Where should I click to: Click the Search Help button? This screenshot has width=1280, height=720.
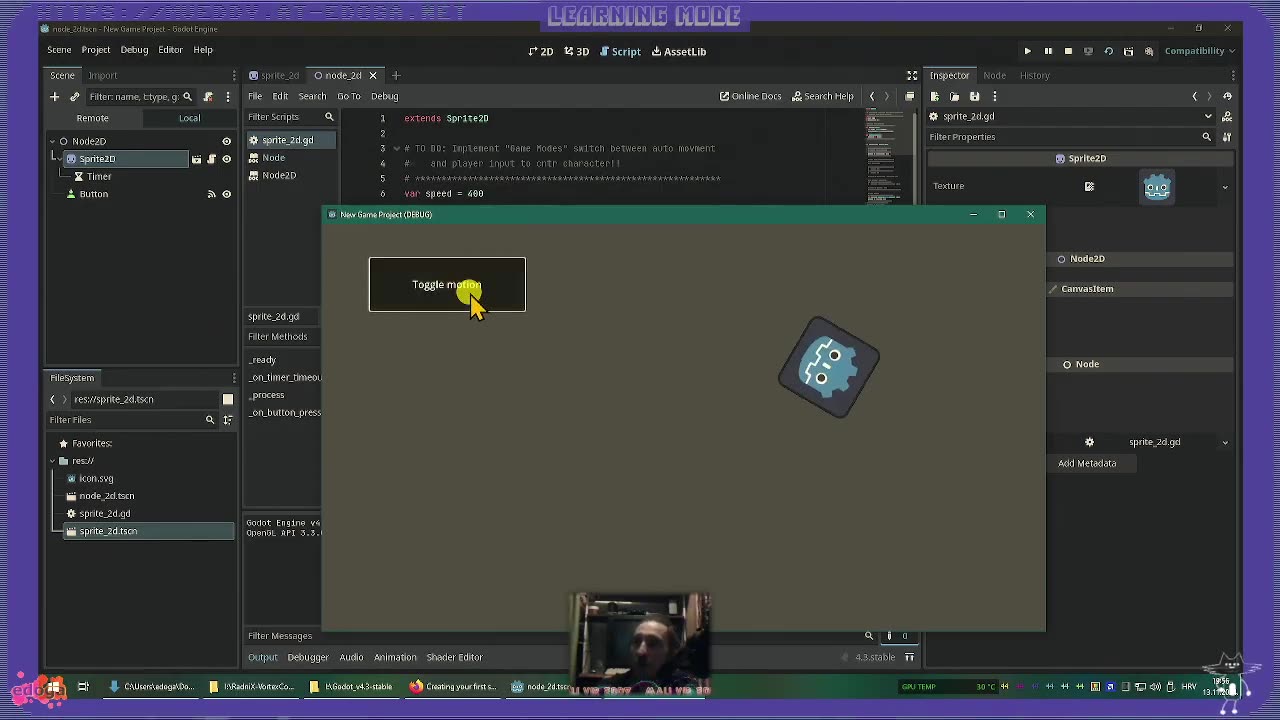tap(822, 96)
